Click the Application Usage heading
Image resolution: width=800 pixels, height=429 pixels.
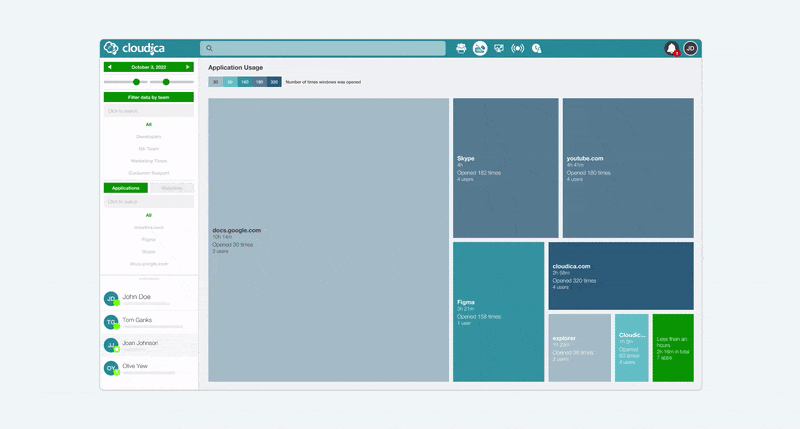click(x=235, y=67)
